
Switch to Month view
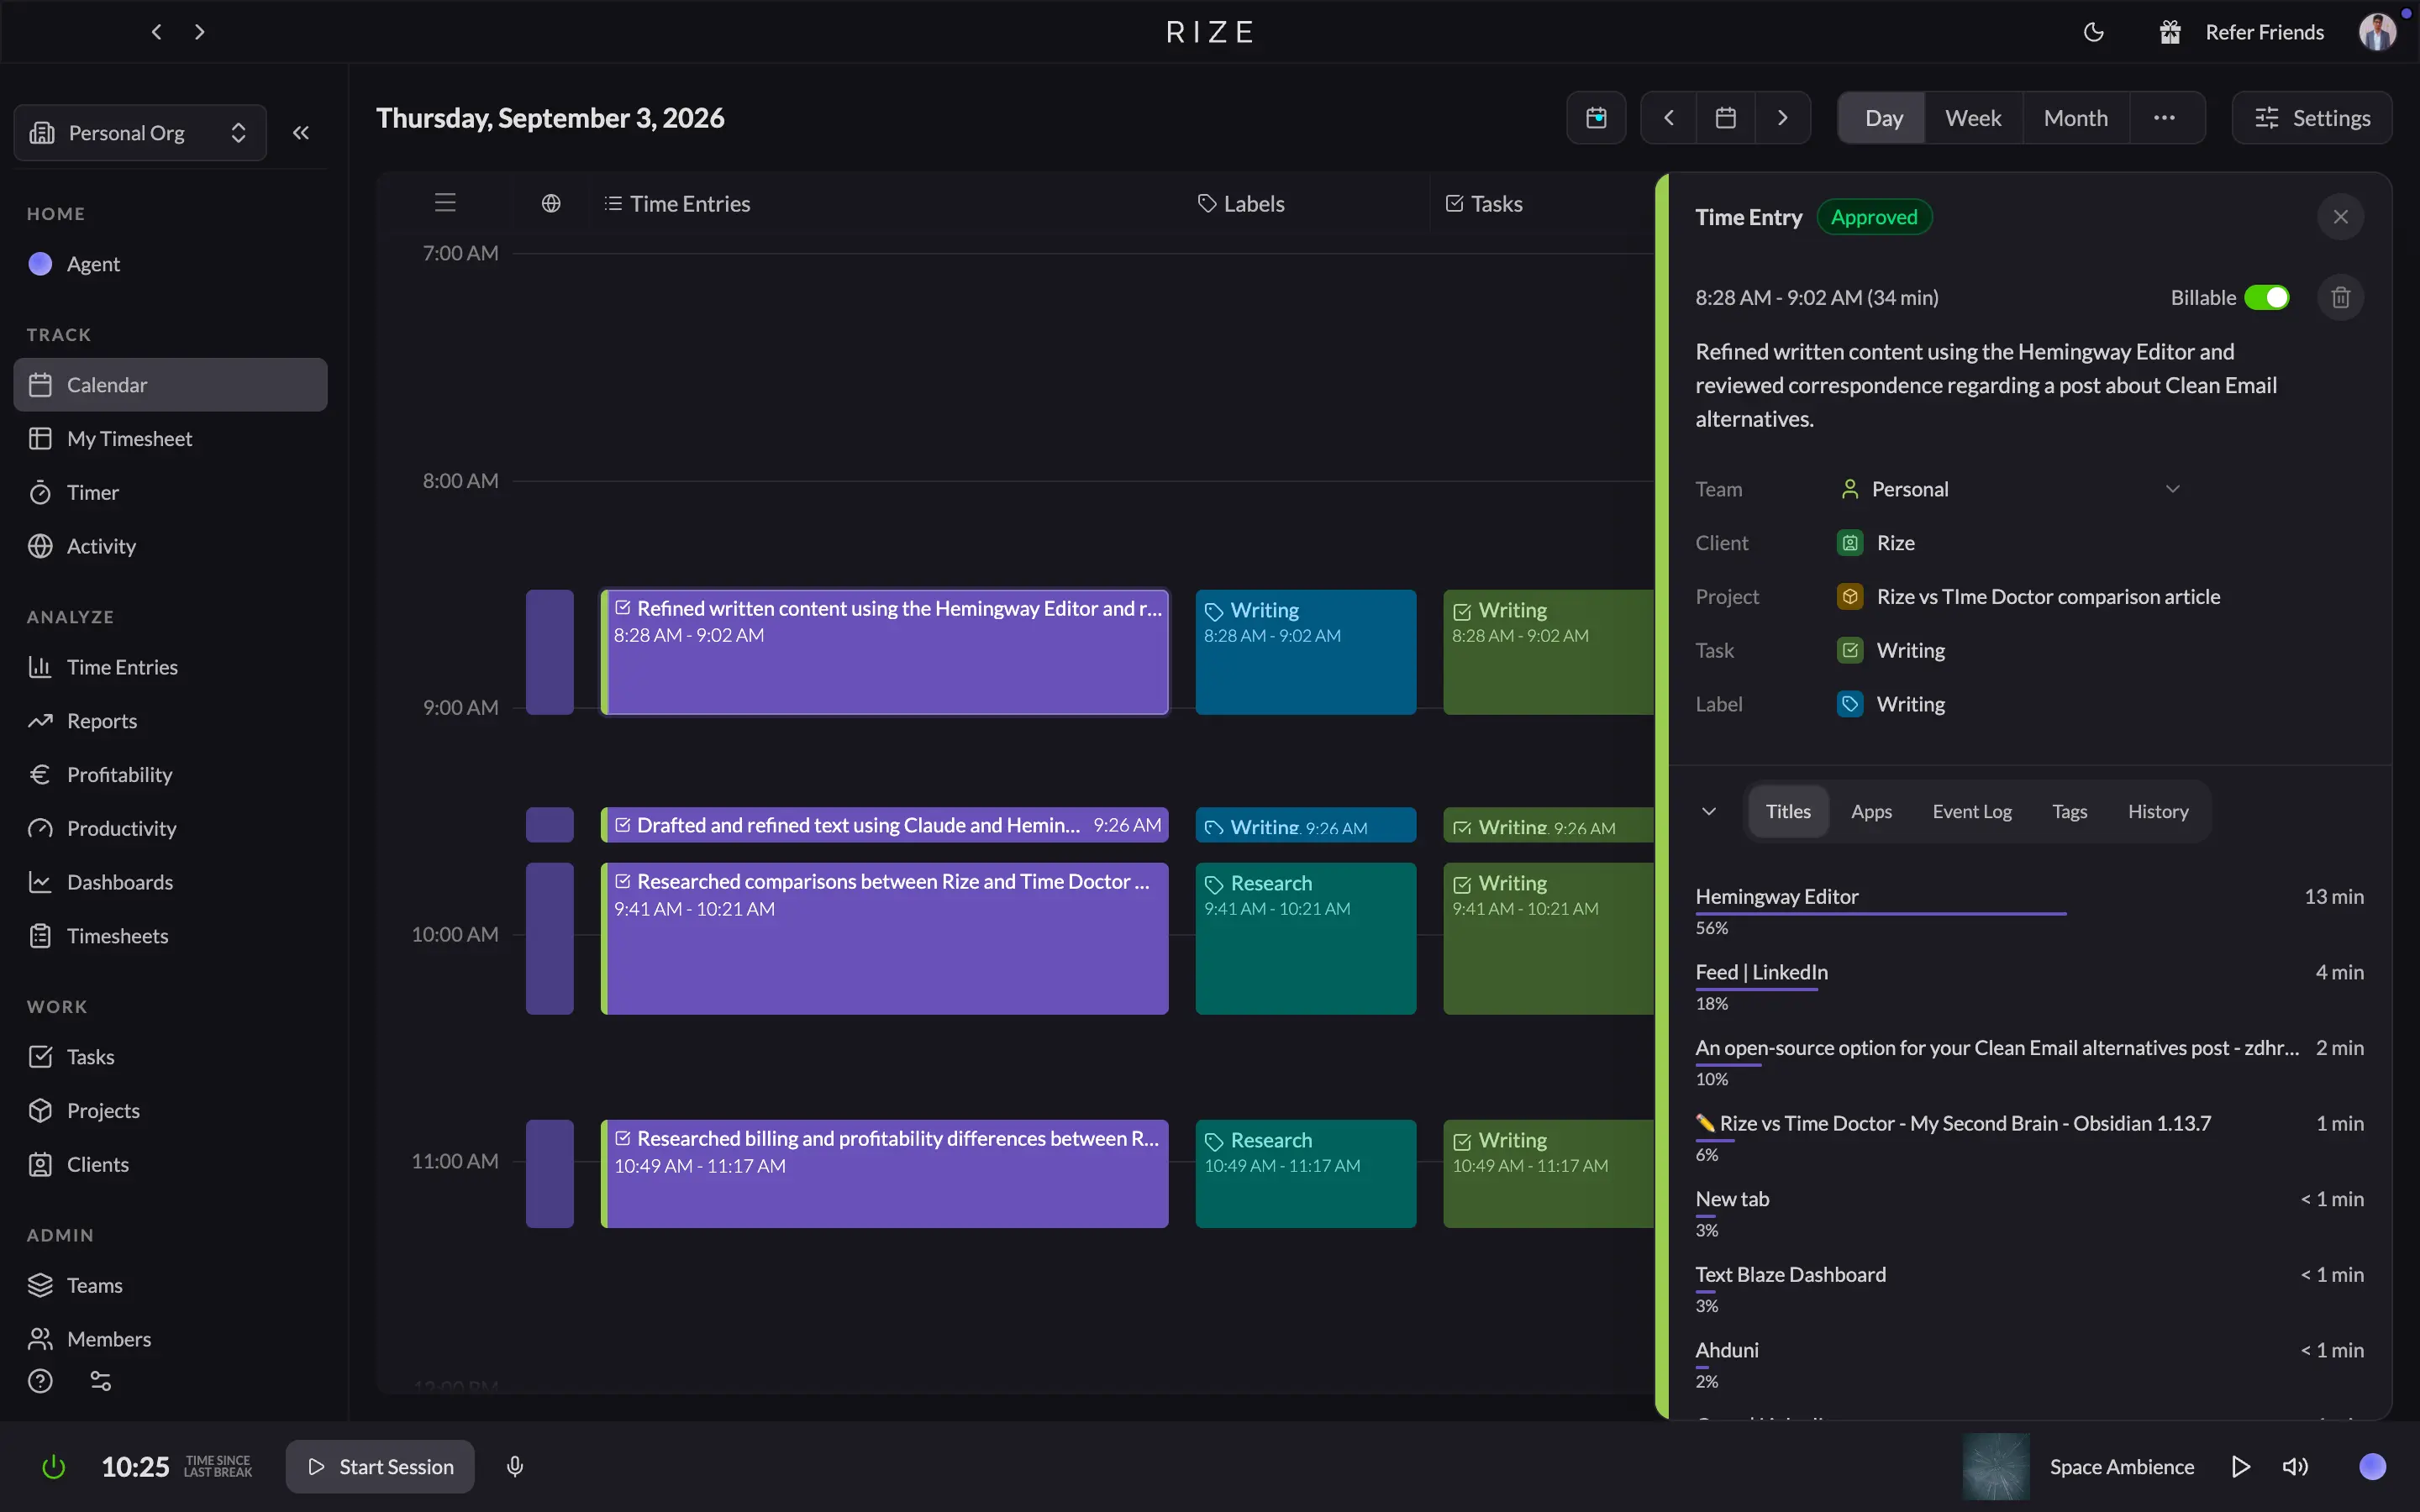tap(2076, 118)
